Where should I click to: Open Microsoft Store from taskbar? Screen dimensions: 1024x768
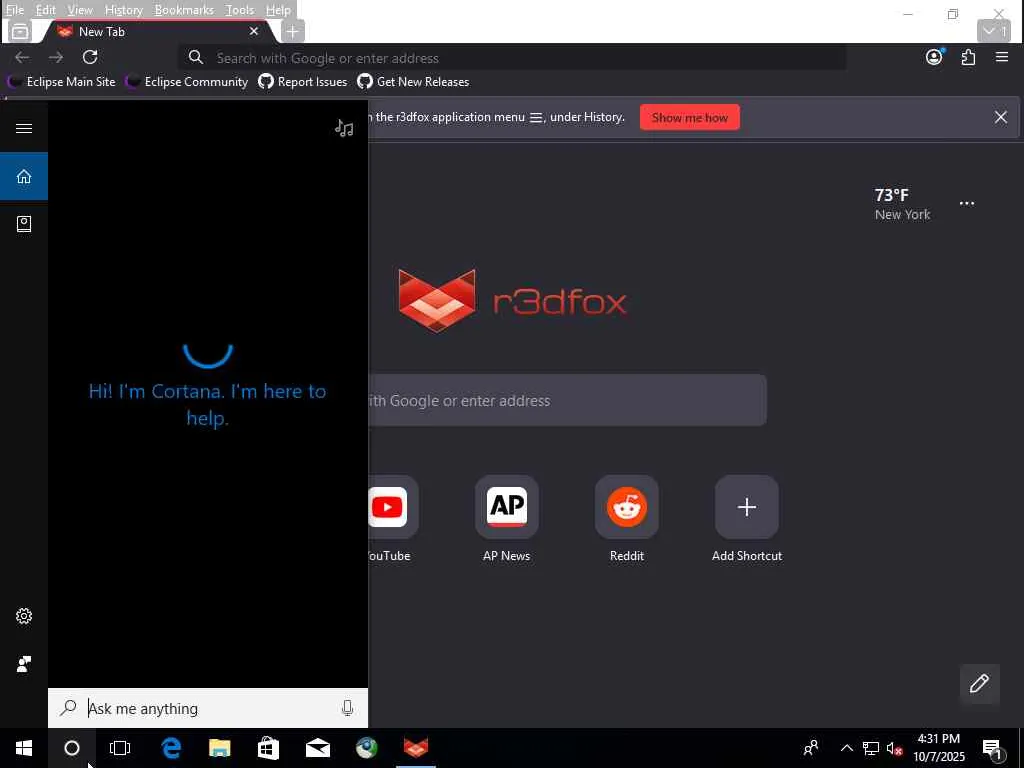(268, 748)
